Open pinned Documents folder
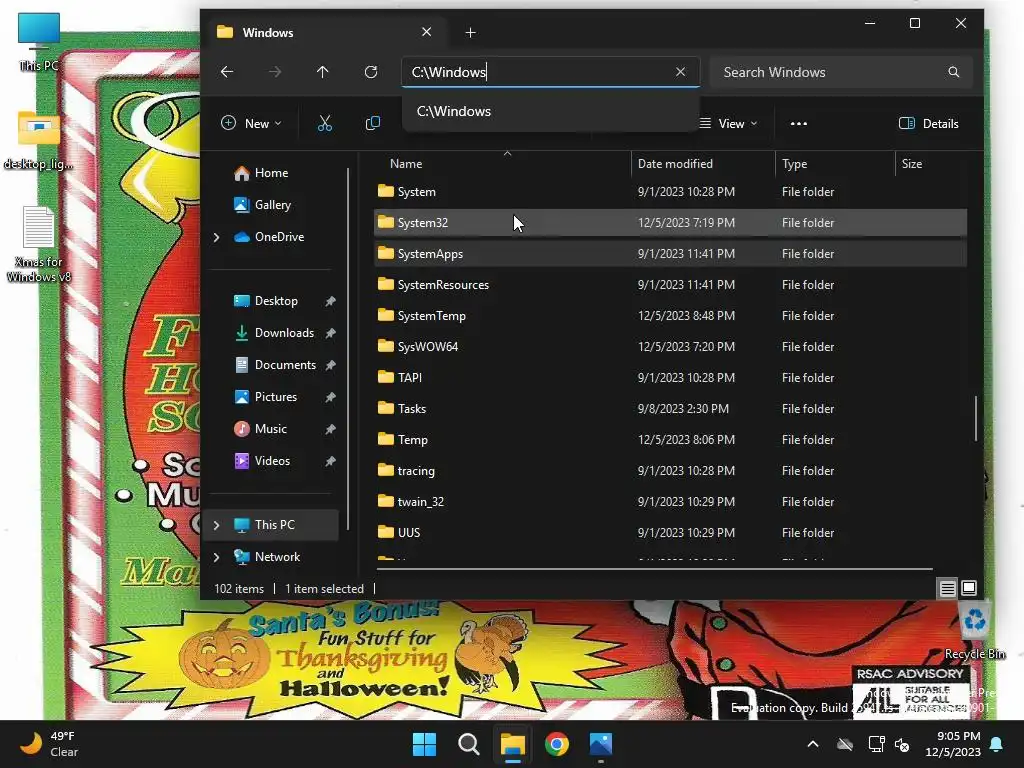 click(x=285, y=365)
